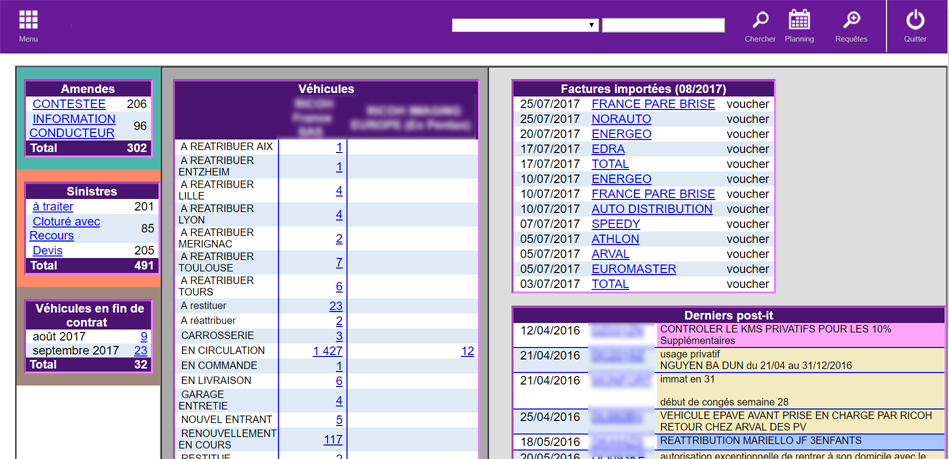The width and height of the screenshot is (949, 459).
Task: Open A REATRIBUER AIX vehicle count
Action: [x=340, y=147]
